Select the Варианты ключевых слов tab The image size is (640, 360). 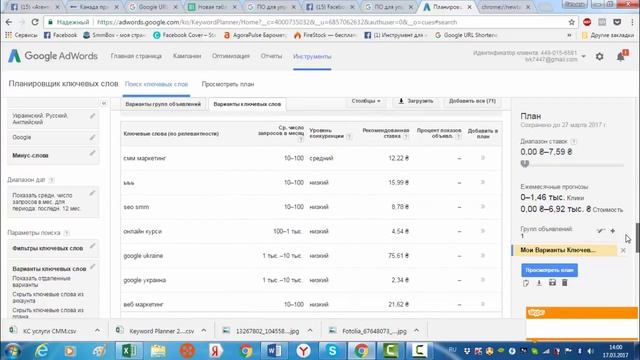pos(247,104)
